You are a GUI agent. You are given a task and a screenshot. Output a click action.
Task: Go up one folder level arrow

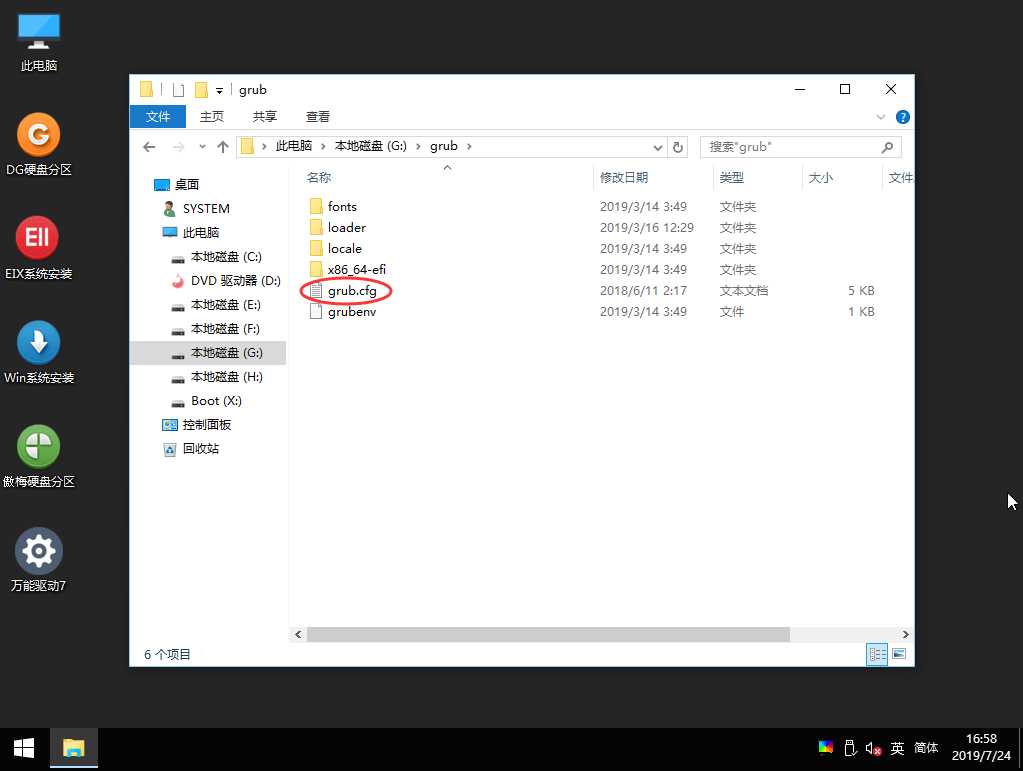(x=223, y=147)
